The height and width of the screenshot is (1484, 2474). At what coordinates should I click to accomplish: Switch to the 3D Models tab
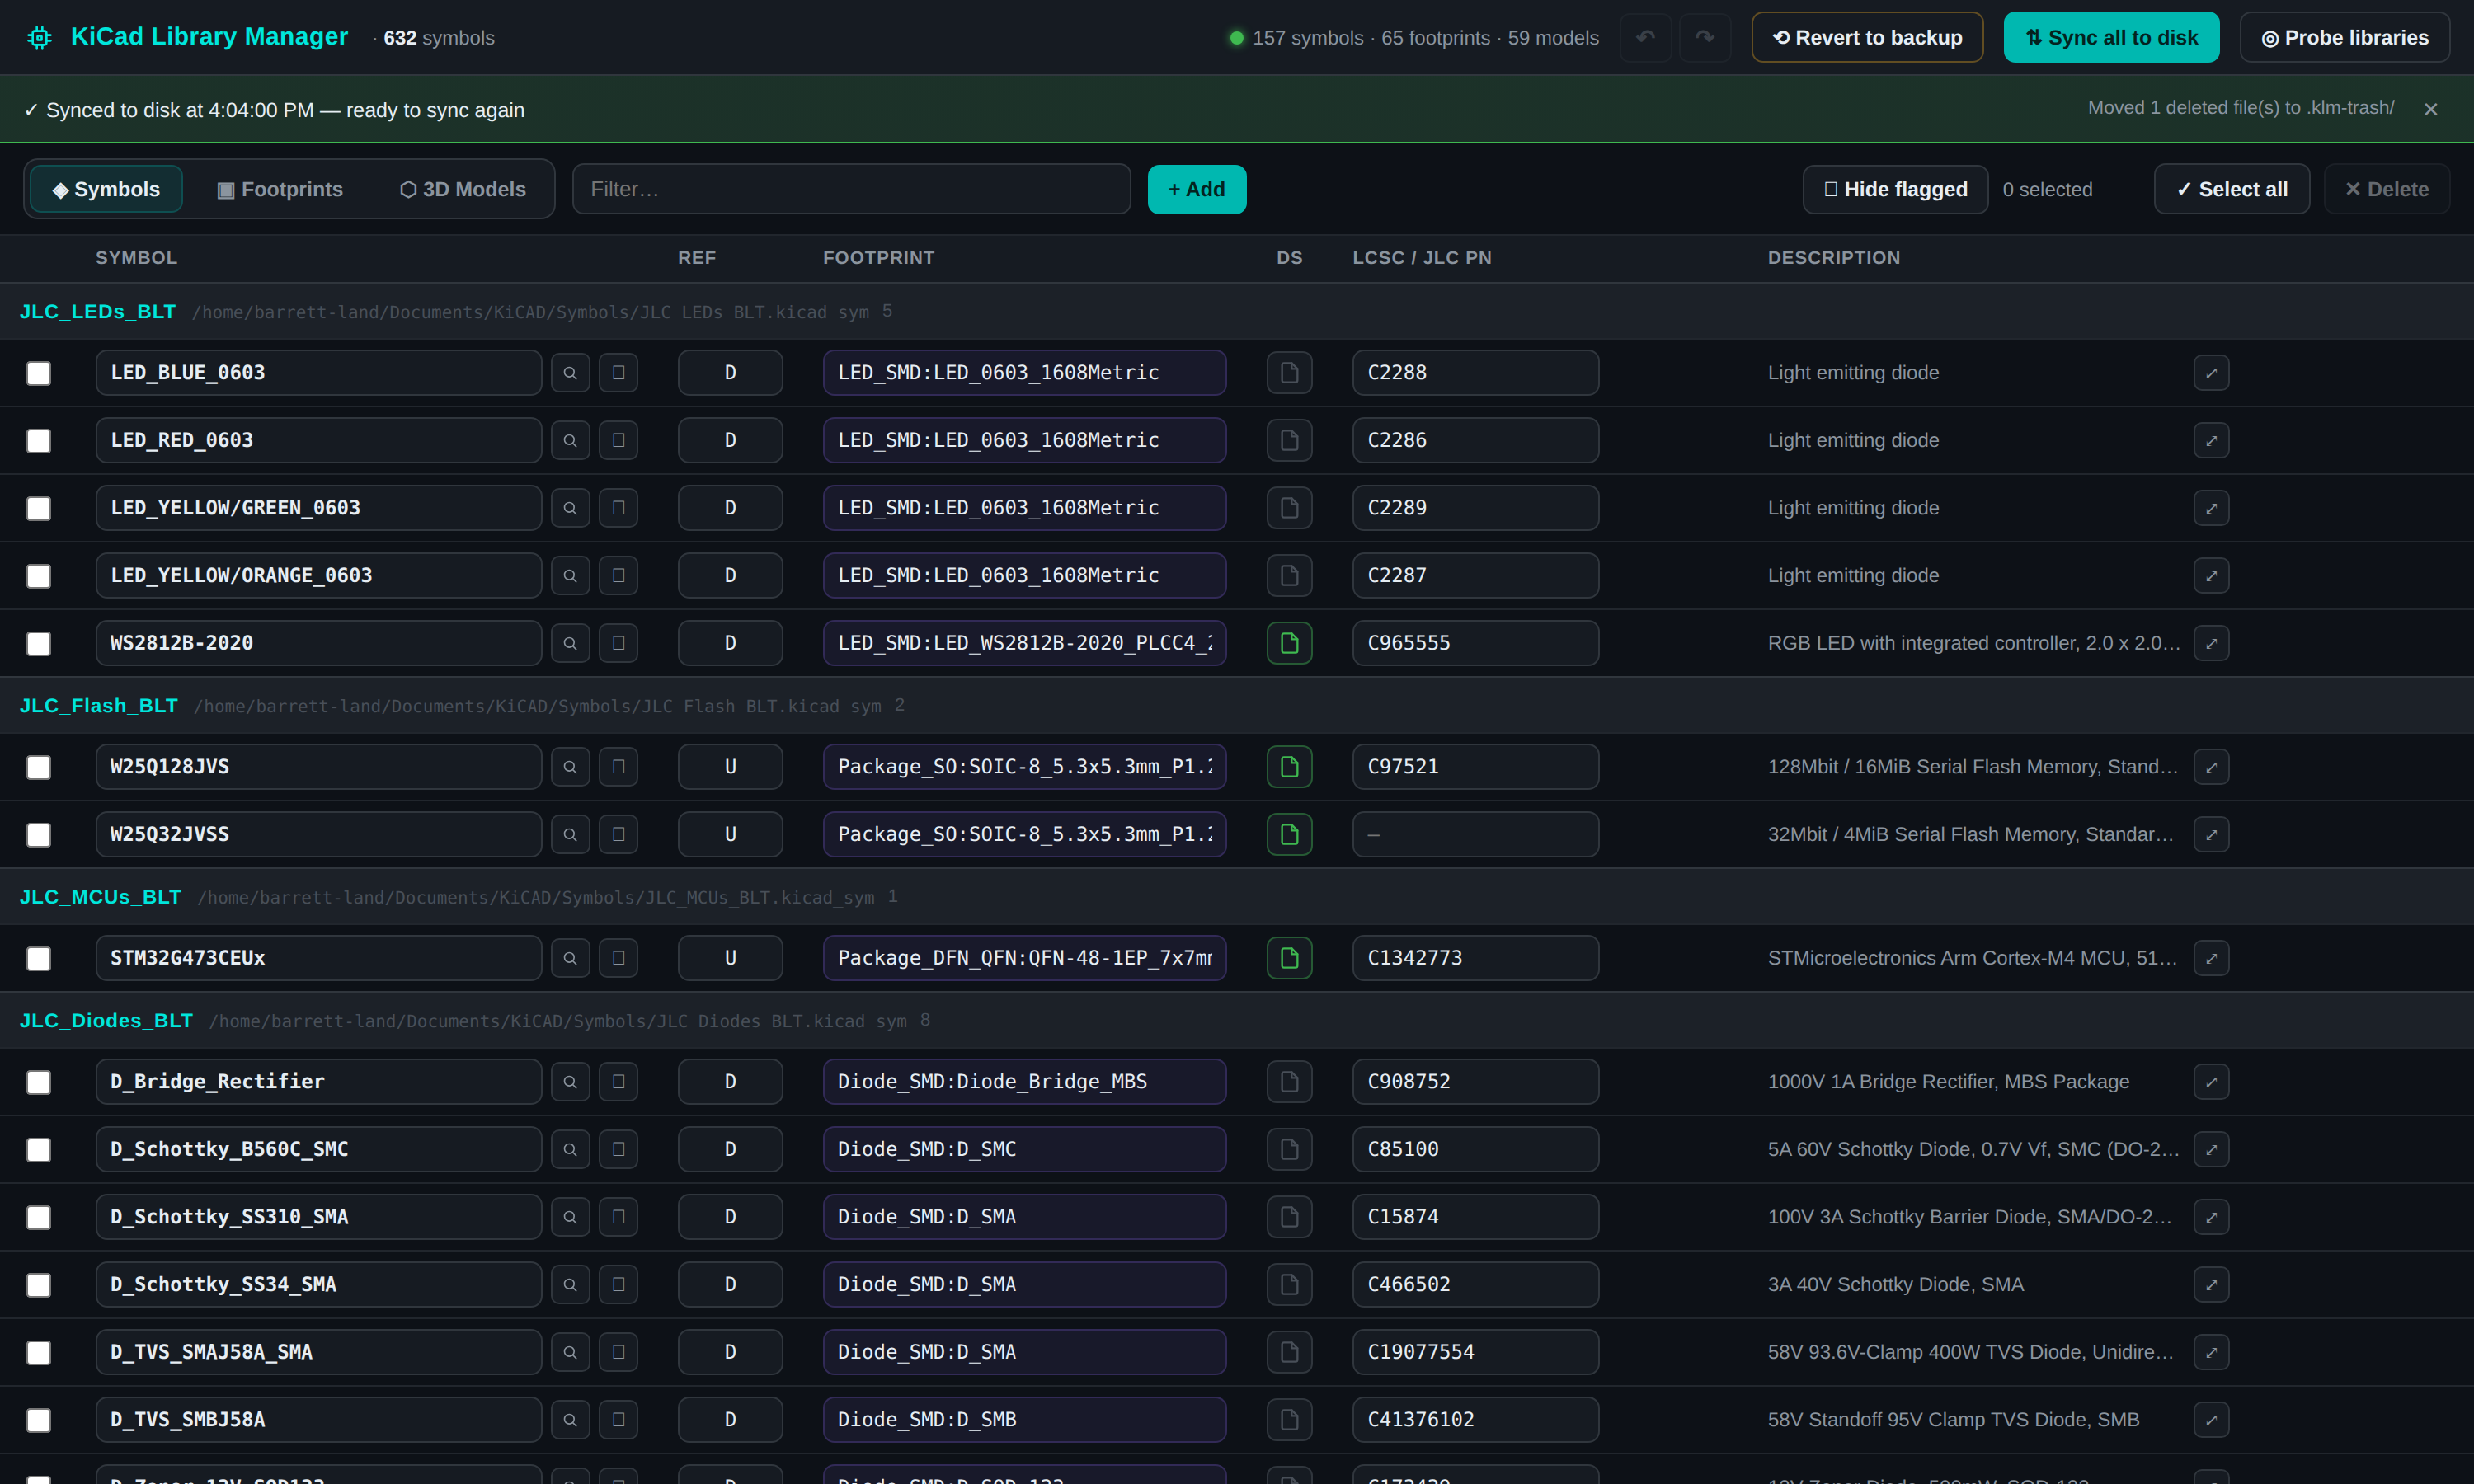point(462,189)
